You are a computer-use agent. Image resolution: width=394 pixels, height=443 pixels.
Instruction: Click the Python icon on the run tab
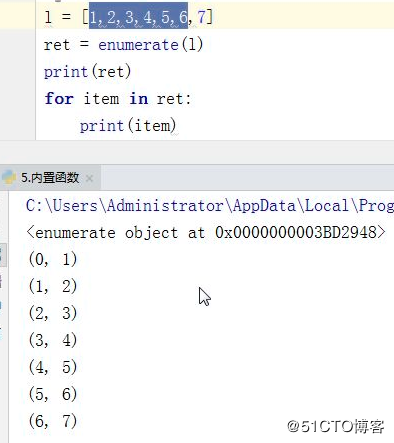tap(9, 177)
